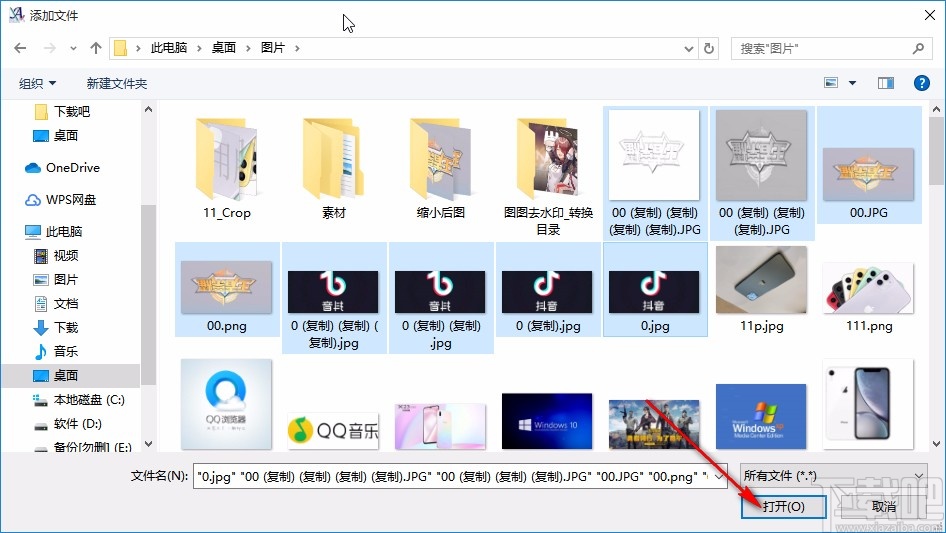This screenshot has height=533, width=946.
Task: Select 图图去水印_转换目录 folder
Action: (548, 176)
